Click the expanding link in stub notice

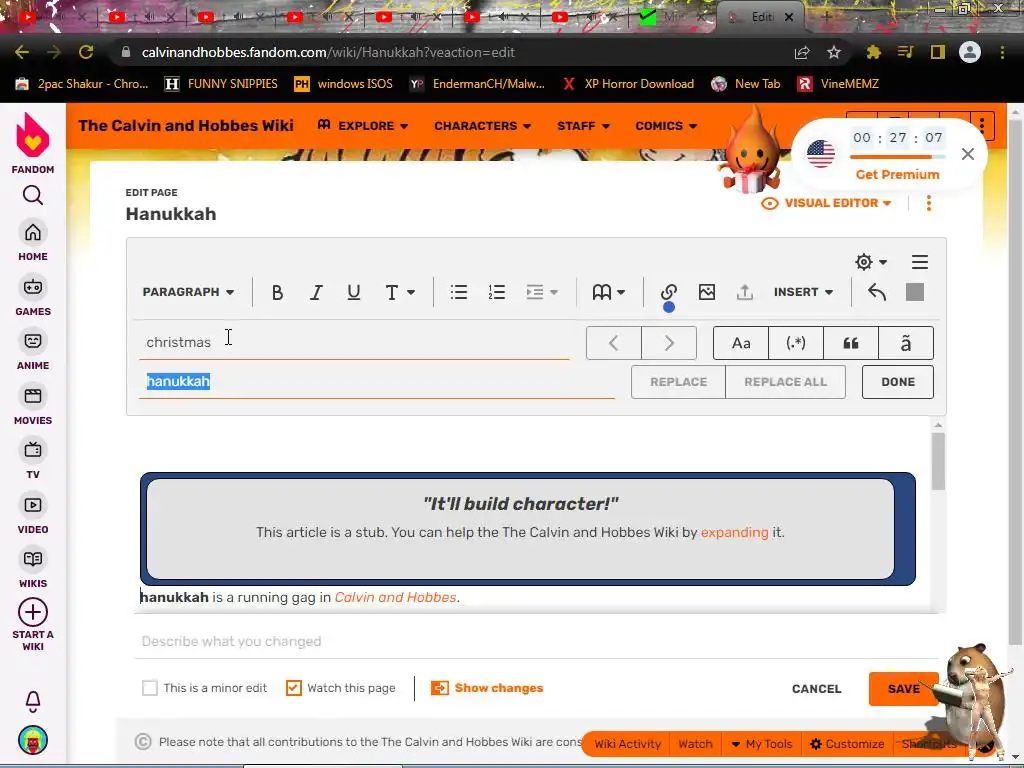point(735,532)
